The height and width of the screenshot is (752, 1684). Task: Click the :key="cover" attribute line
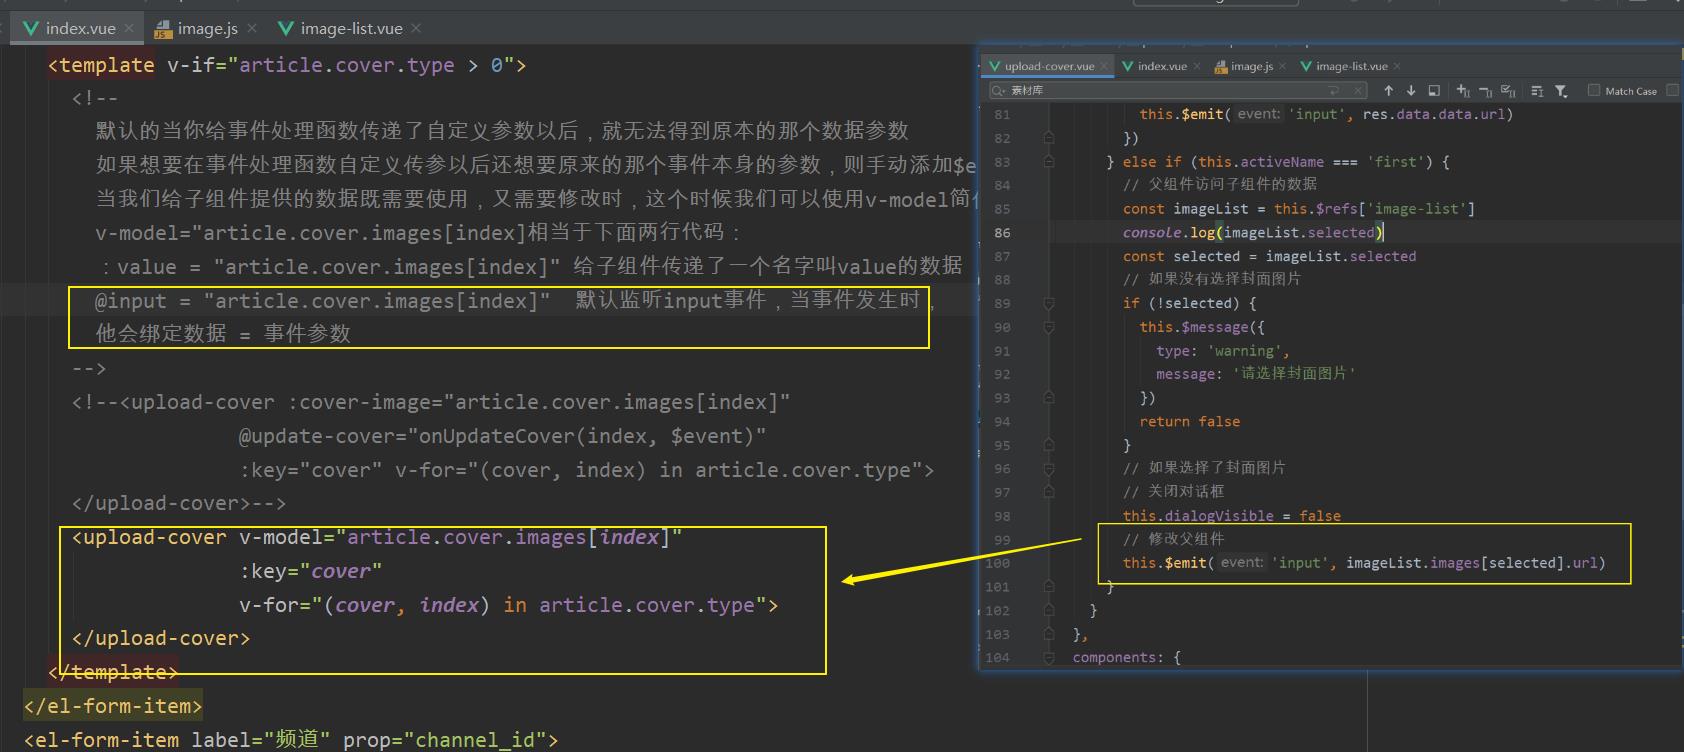[x=310, y=571]
